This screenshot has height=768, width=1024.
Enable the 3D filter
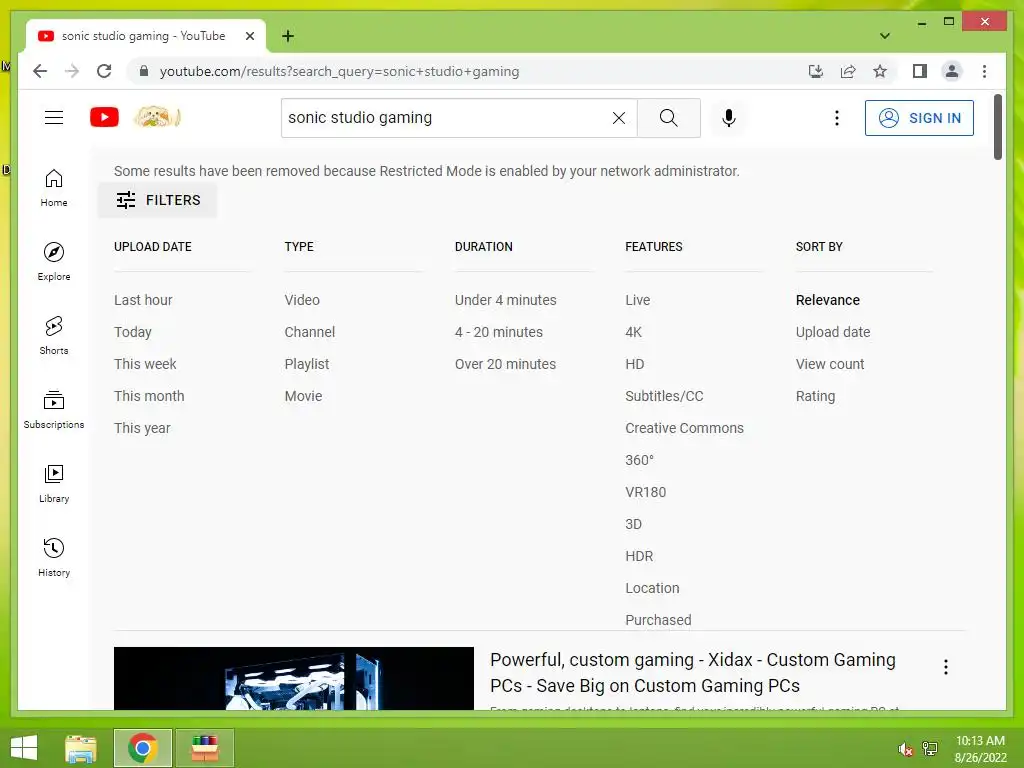click(633, 524)
